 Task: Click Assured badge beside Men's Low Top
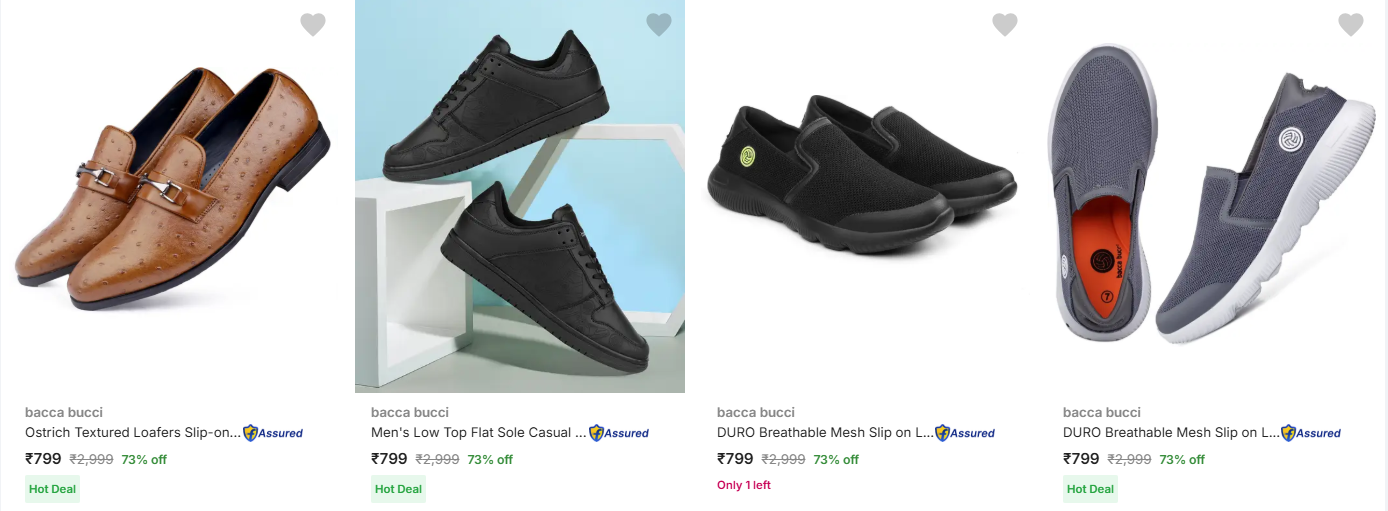[x=619, y=433]
